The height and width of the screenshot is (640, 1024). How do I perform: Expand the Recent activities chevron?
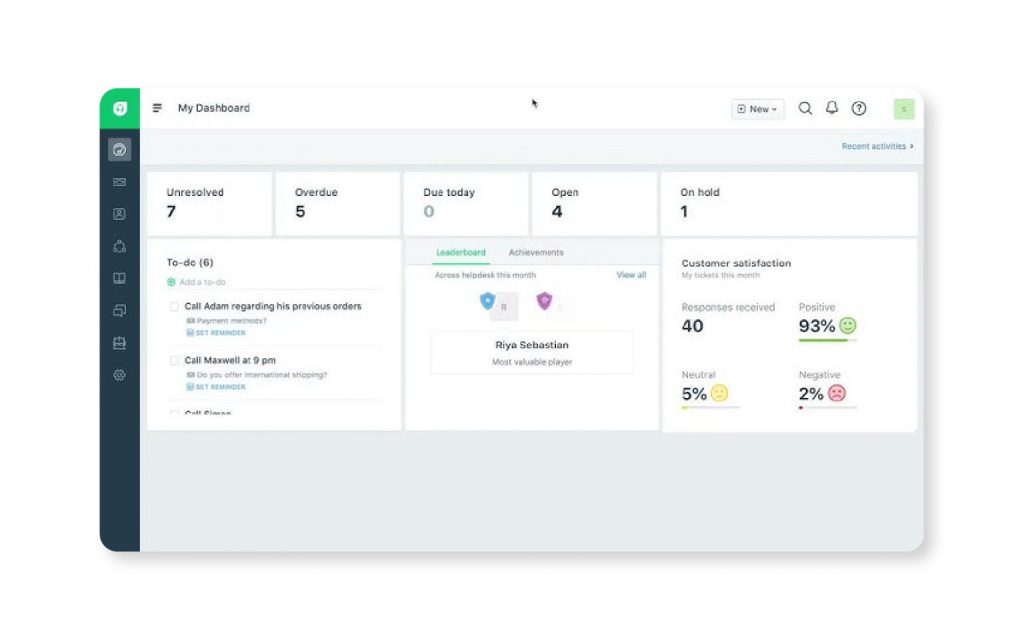point(912,145)
